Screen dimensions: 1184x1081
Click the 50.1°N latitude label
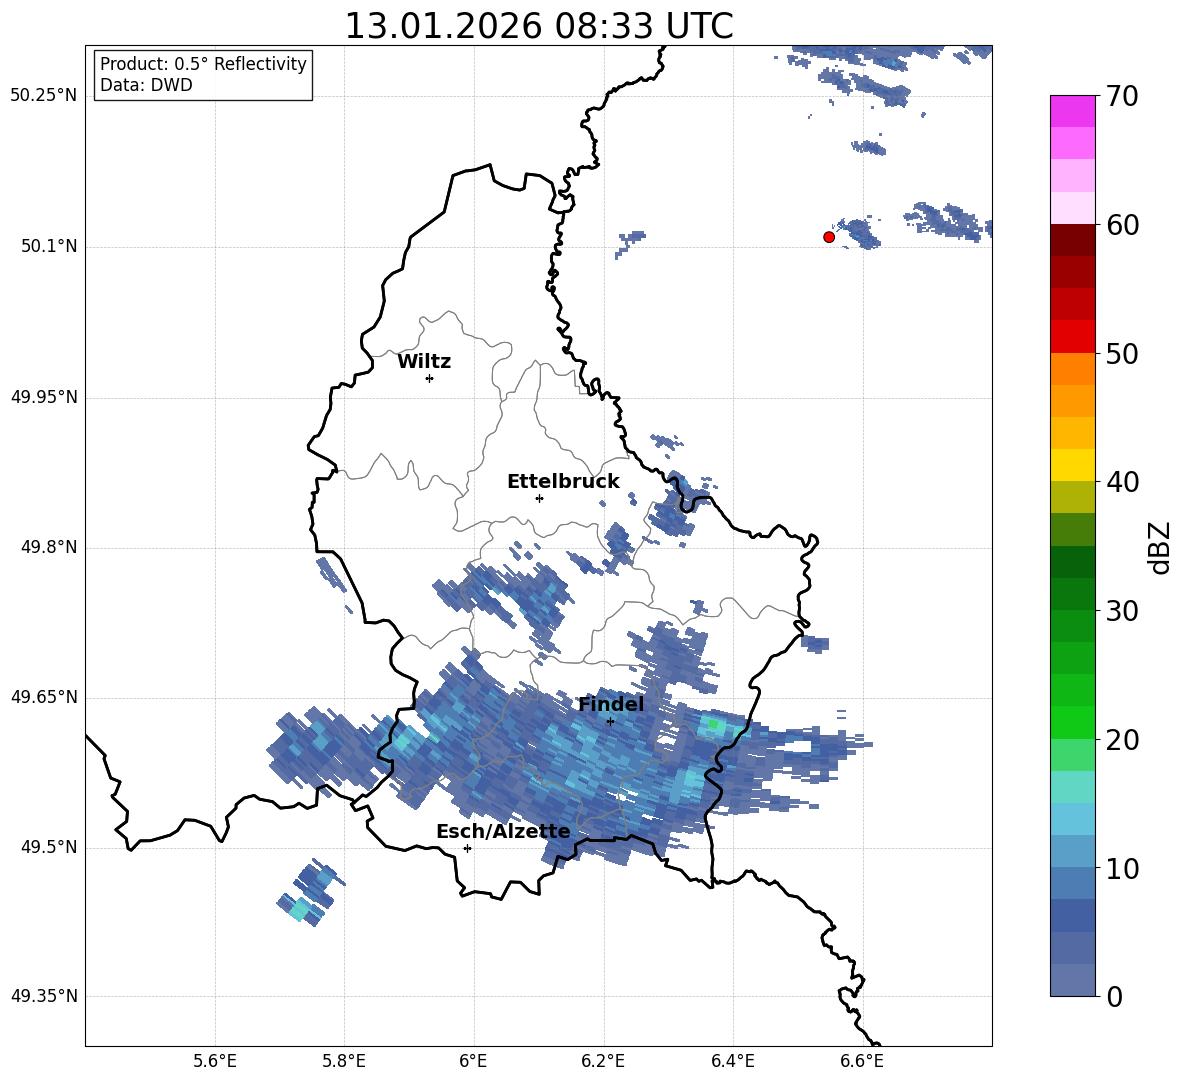point(49,247)
